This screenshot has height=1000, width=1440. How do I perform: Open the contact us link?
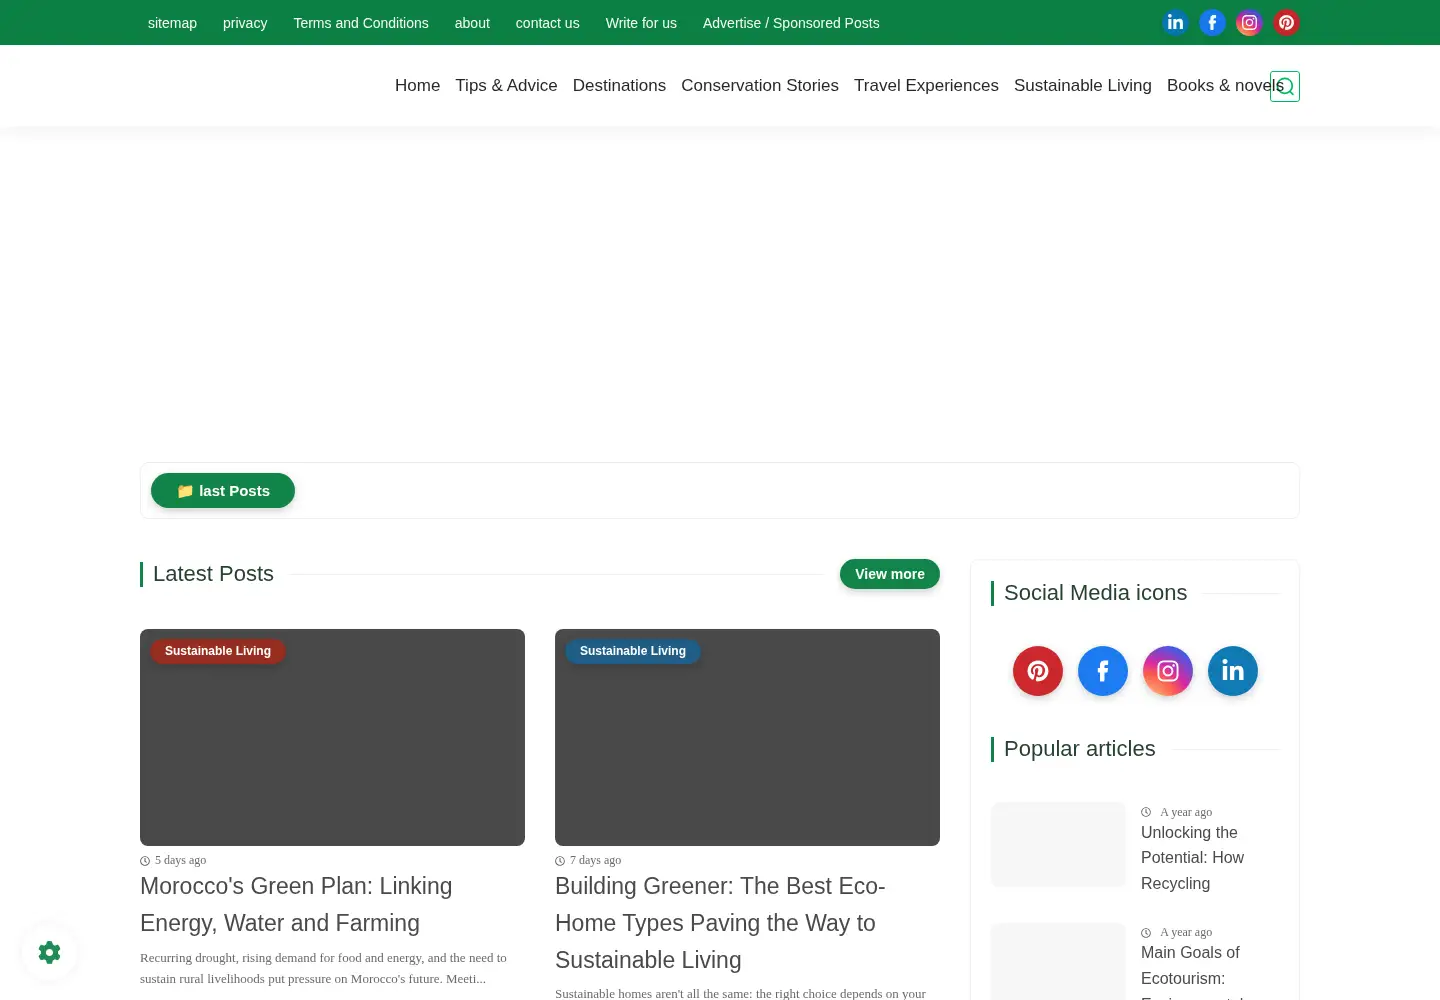547,23
